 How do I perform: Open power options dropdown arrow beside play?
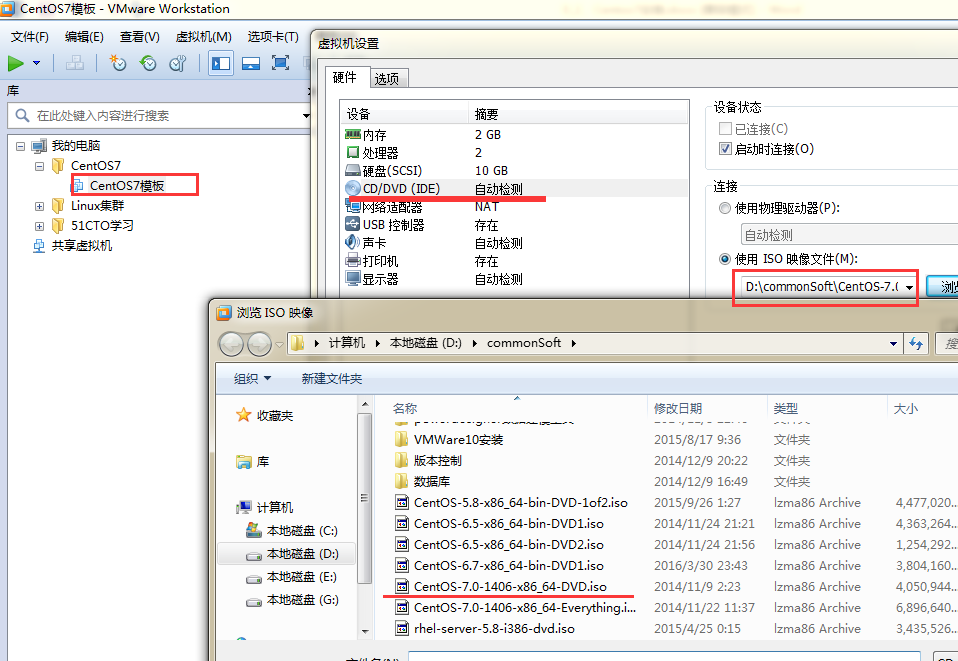pos(37,63)
